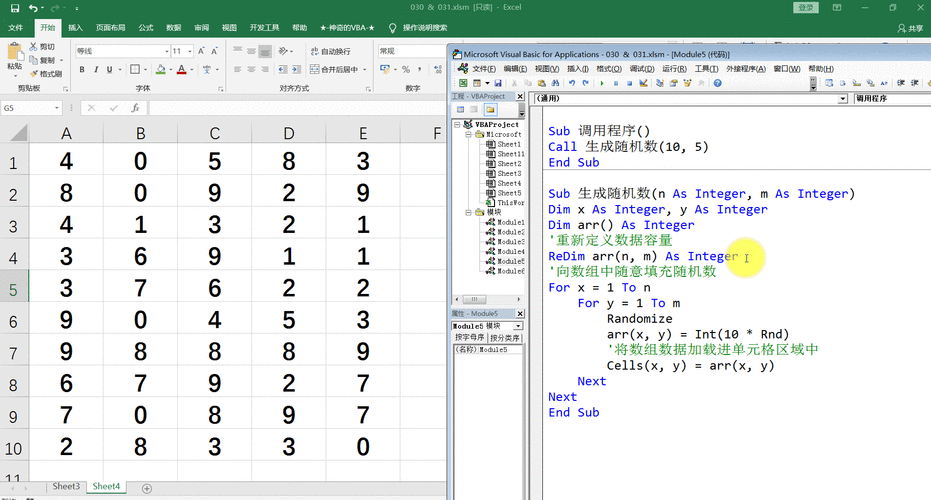The image size is (931, 500).
Task: Open the 运行(R) menu in VBA editor
Action: click(x=674, y=69)
